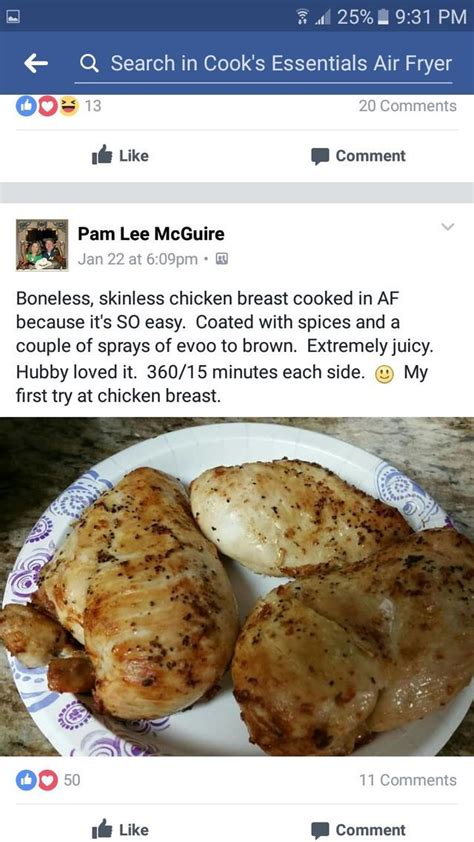Tap the back arrow in the header
This screenshot has width=474, height=842.
click(36, 64)
